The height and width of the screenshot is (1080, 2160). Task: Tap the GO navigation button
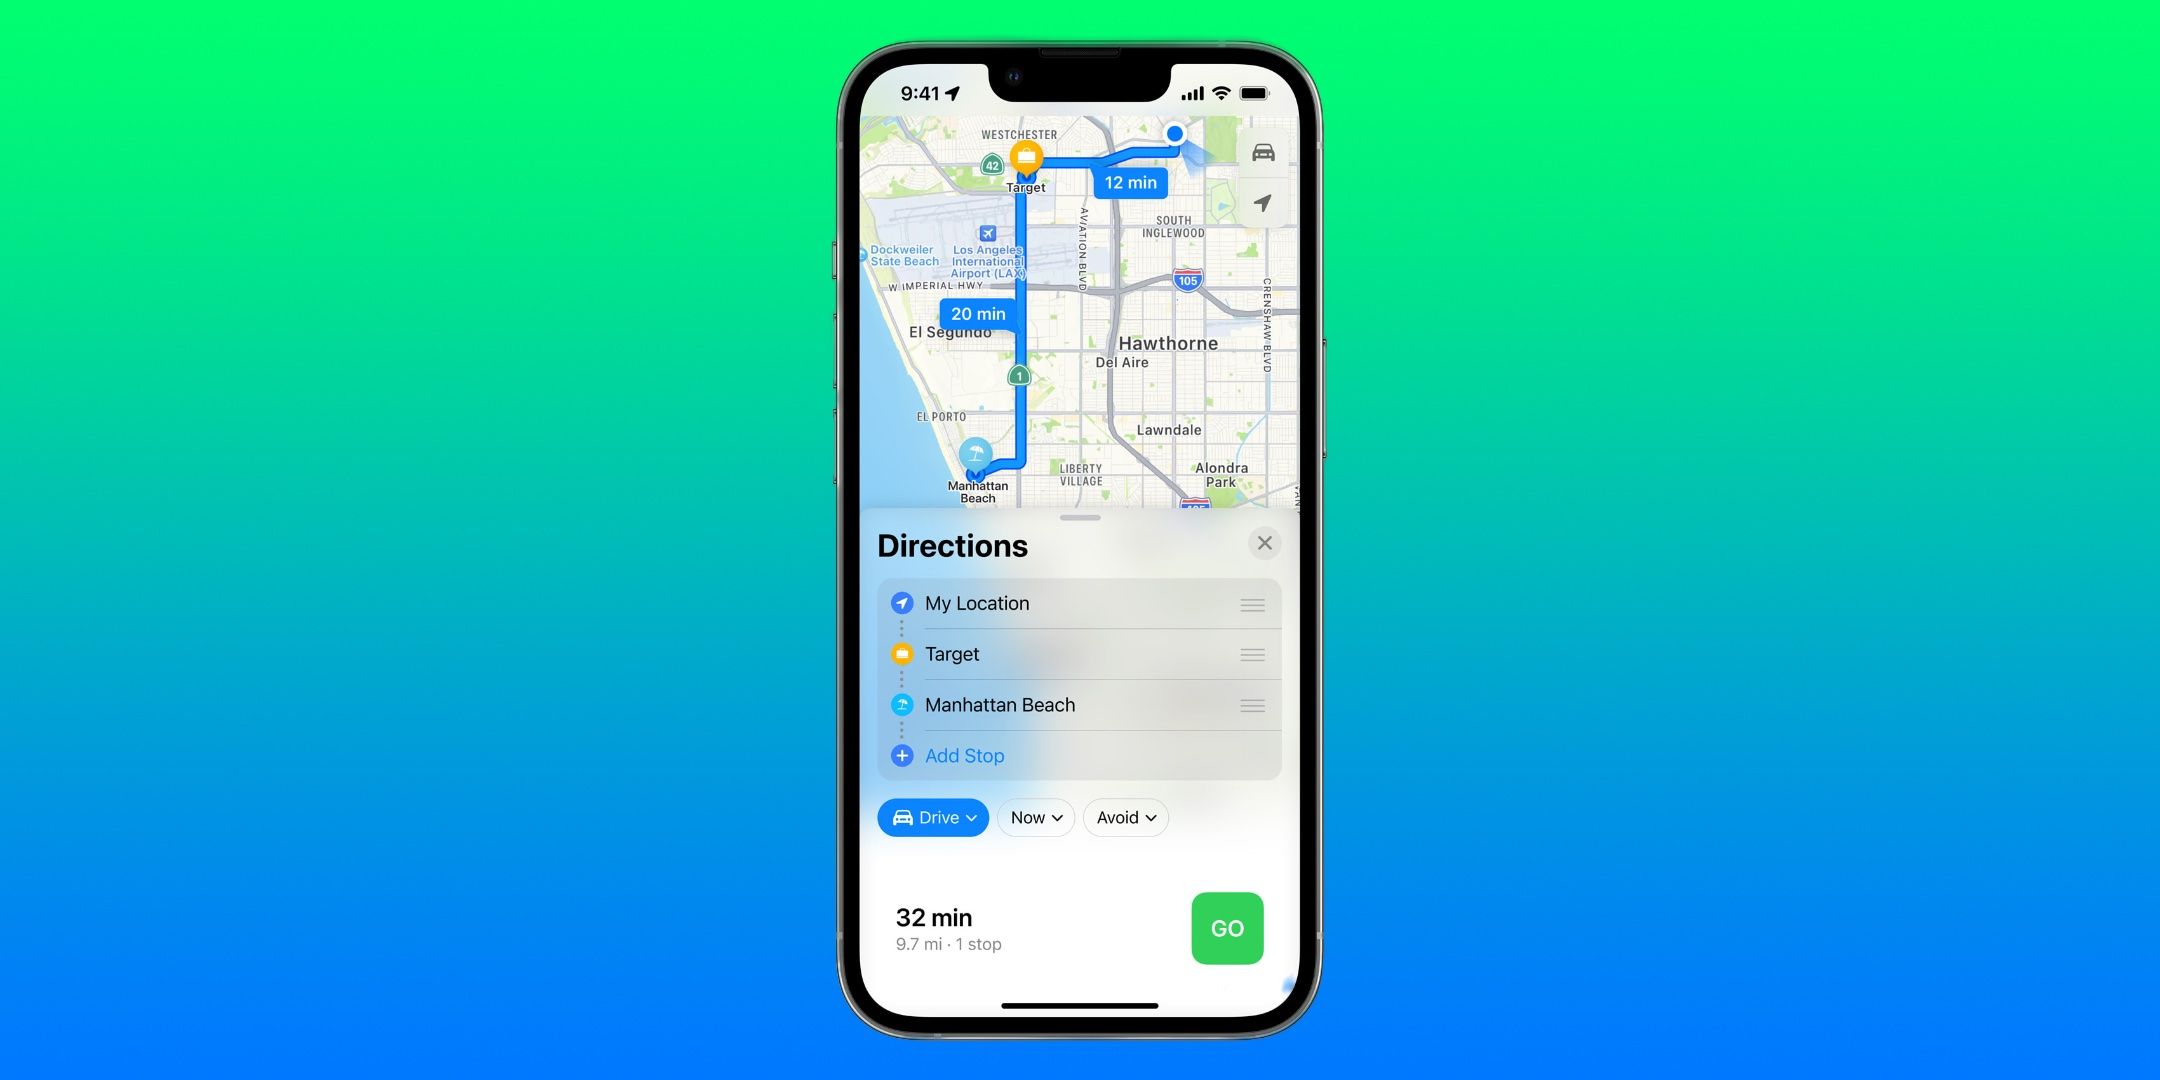[x=1225, y=928]
